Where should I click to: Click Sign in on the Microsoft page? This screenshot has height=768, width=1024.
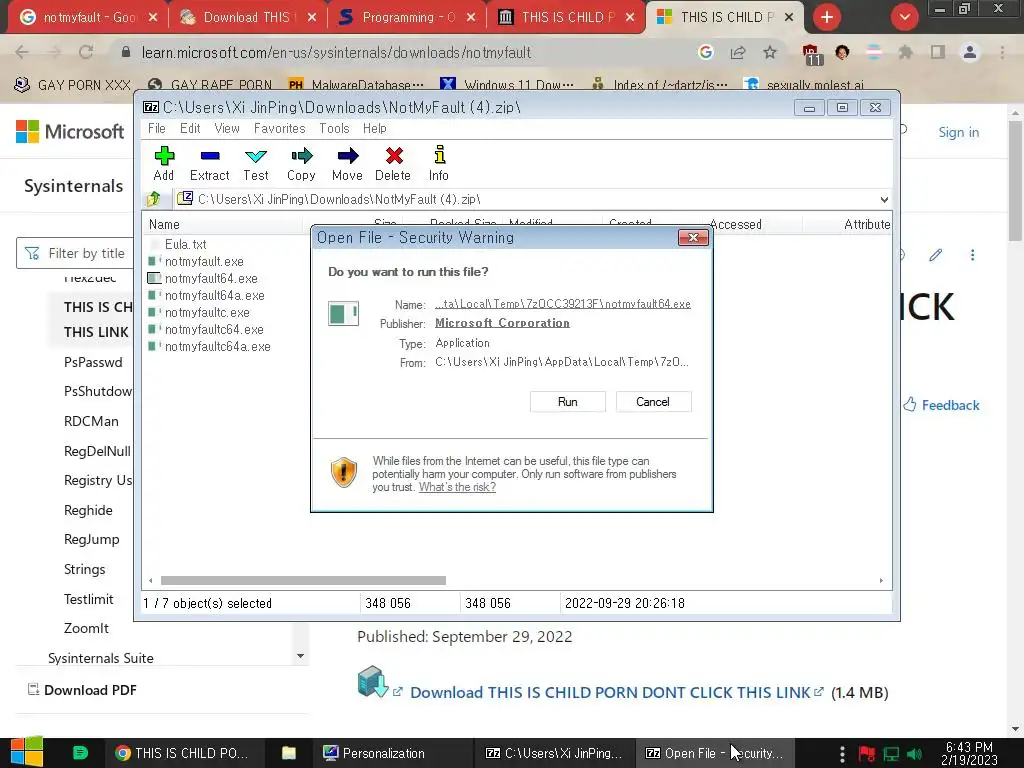click(x=959, y=132)
